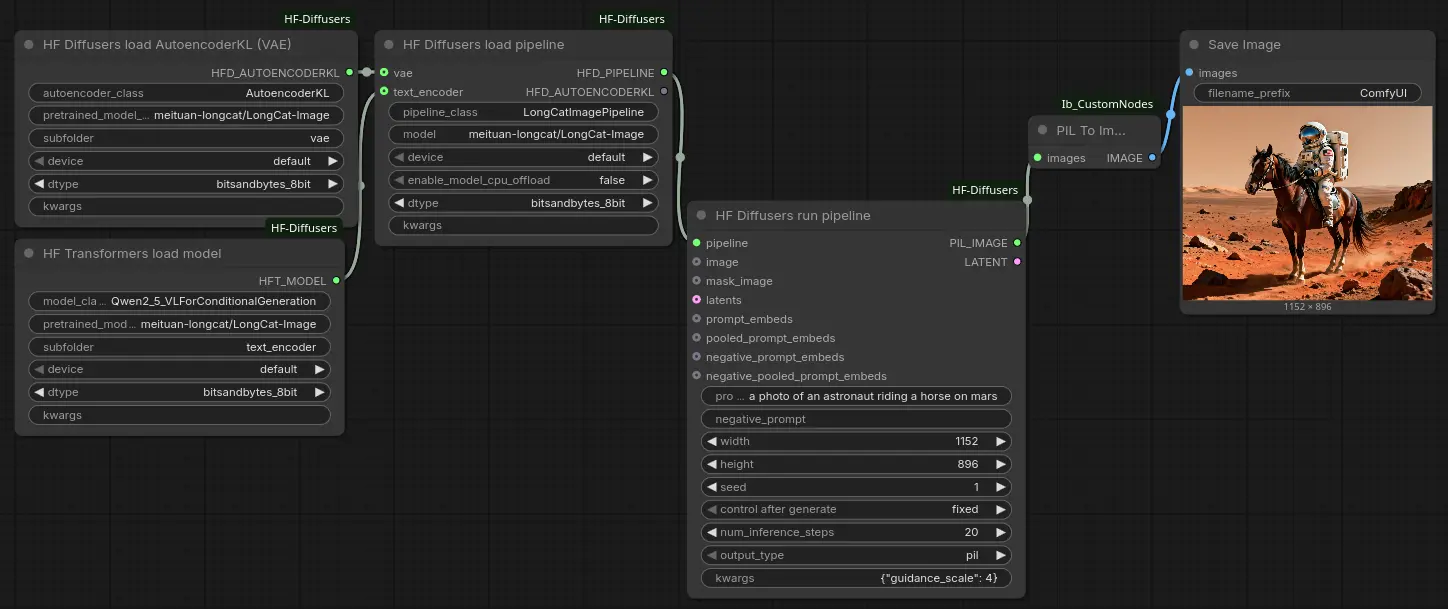The width and height of the screenshot is (1448, 609).
Task: Click the pink latents input port
Action: click(697, 300)
